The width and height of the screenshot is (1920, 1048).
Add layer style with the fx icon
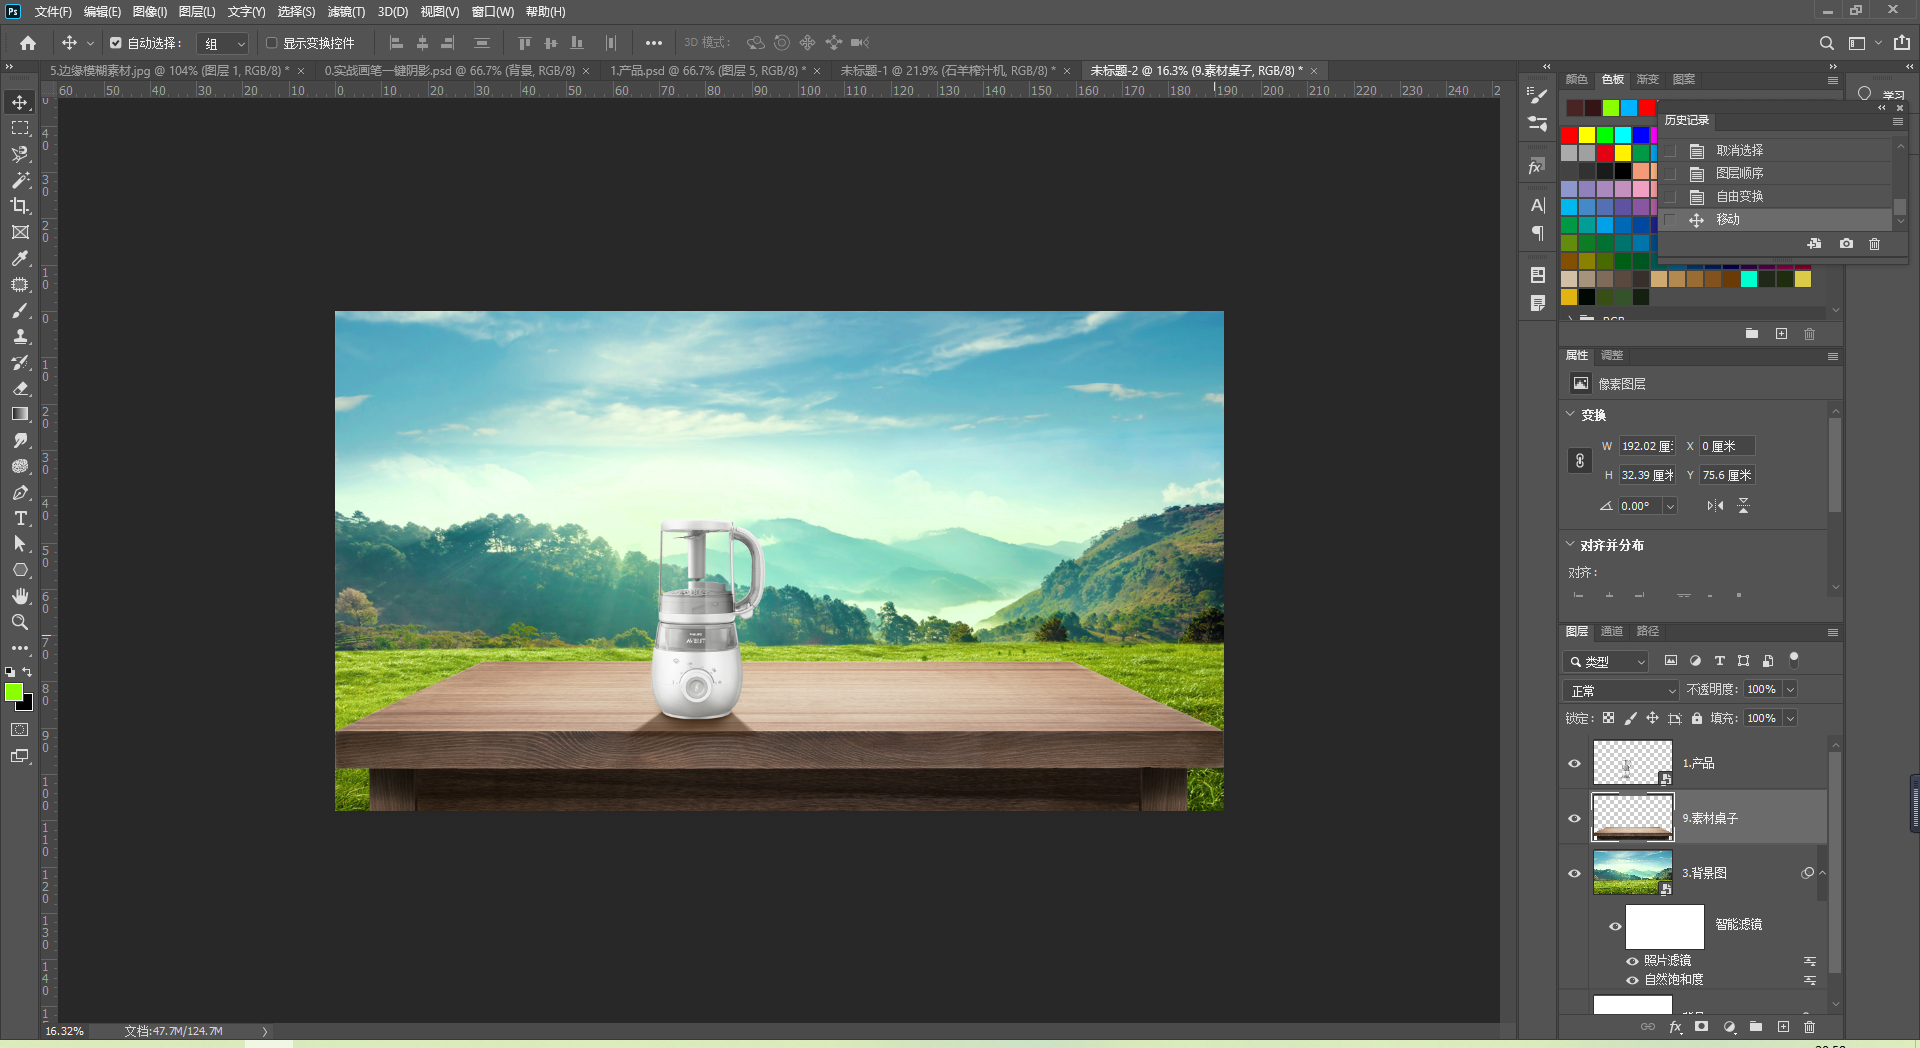click(x=1676, y=1027)
